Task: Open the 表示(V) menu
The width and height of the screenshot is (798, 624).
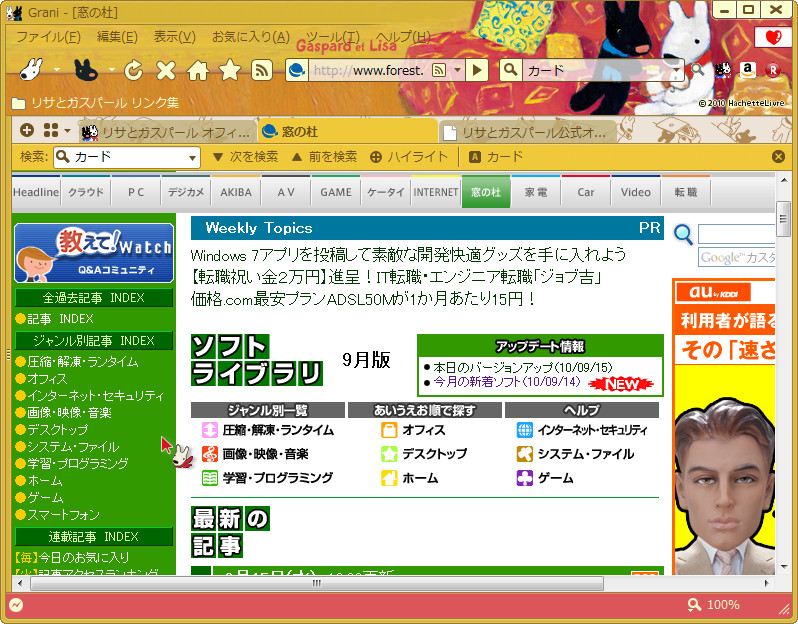Action: point(175,37)
